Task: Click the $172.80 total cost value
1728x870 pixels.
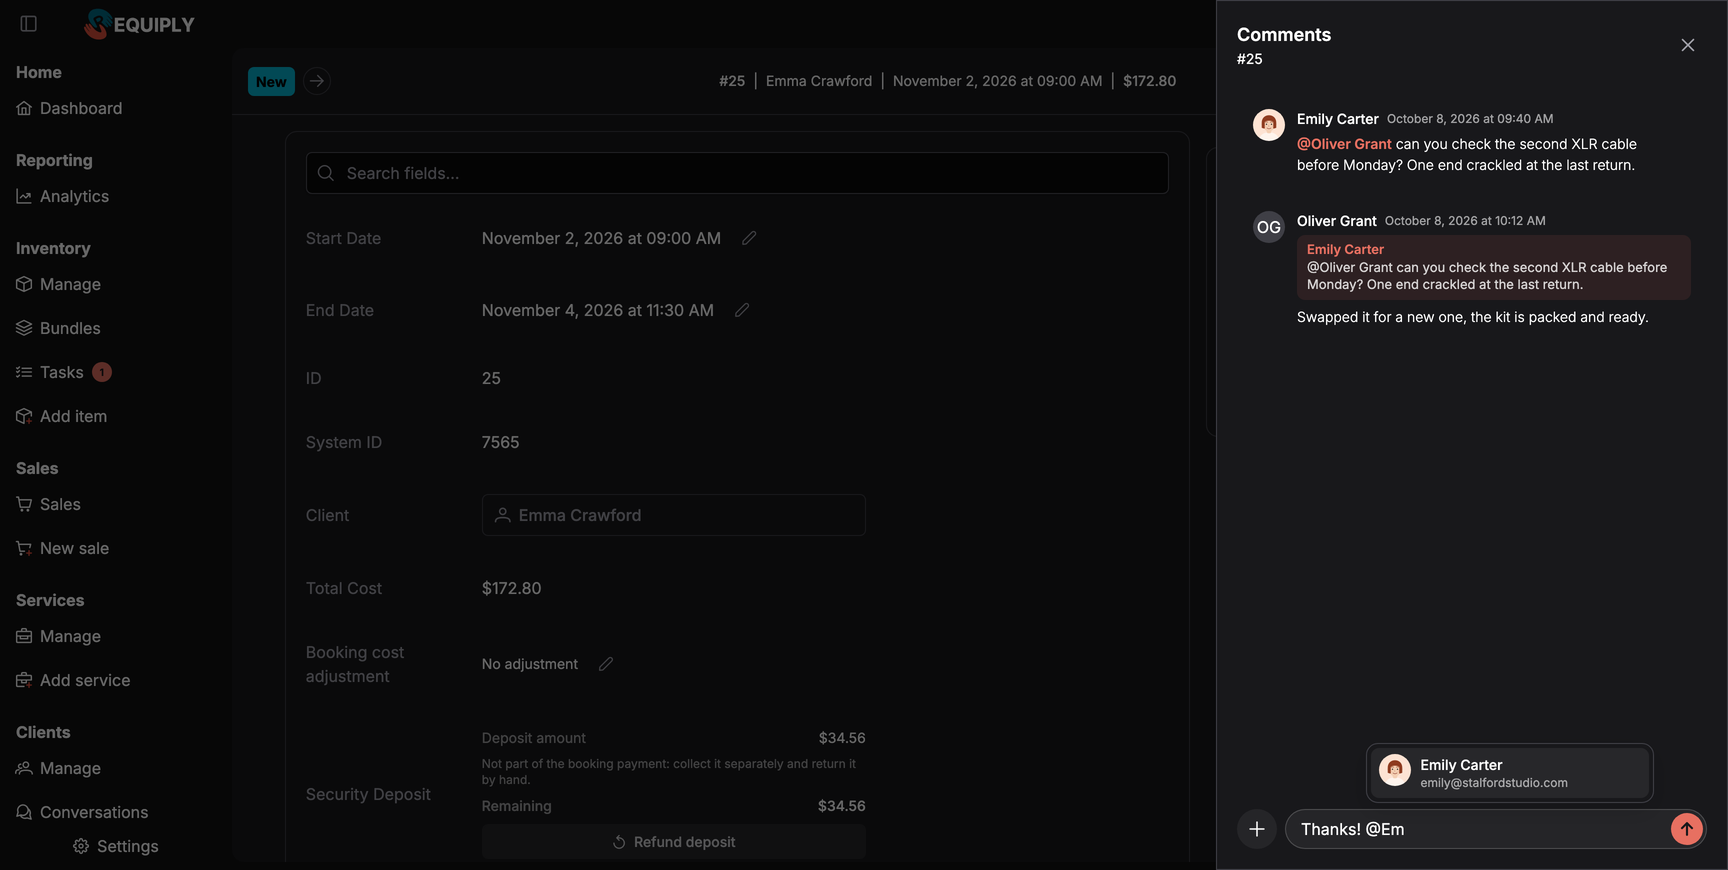Action: [x=512, y=588]
